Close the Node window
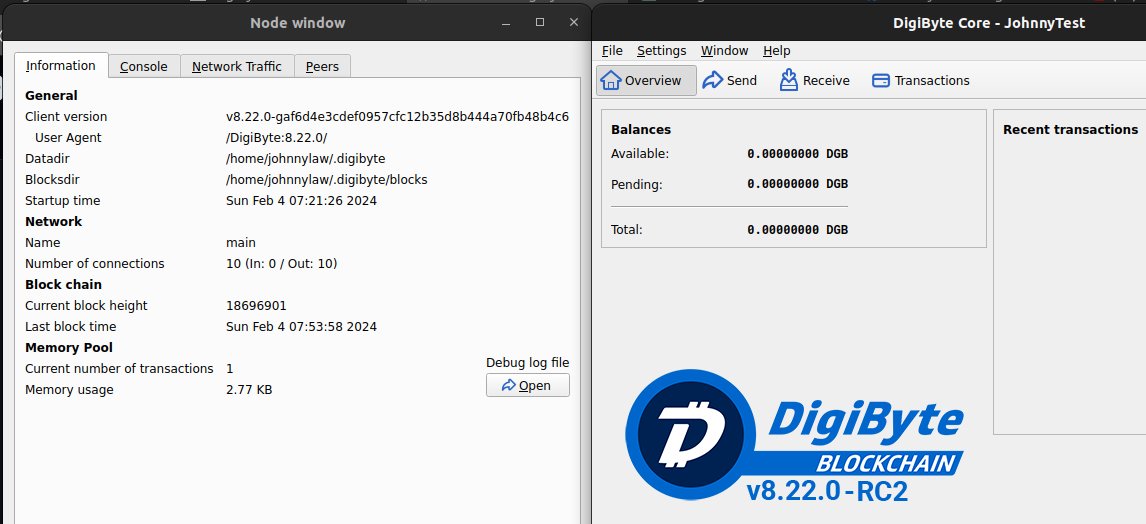 (x=574, y=23)
